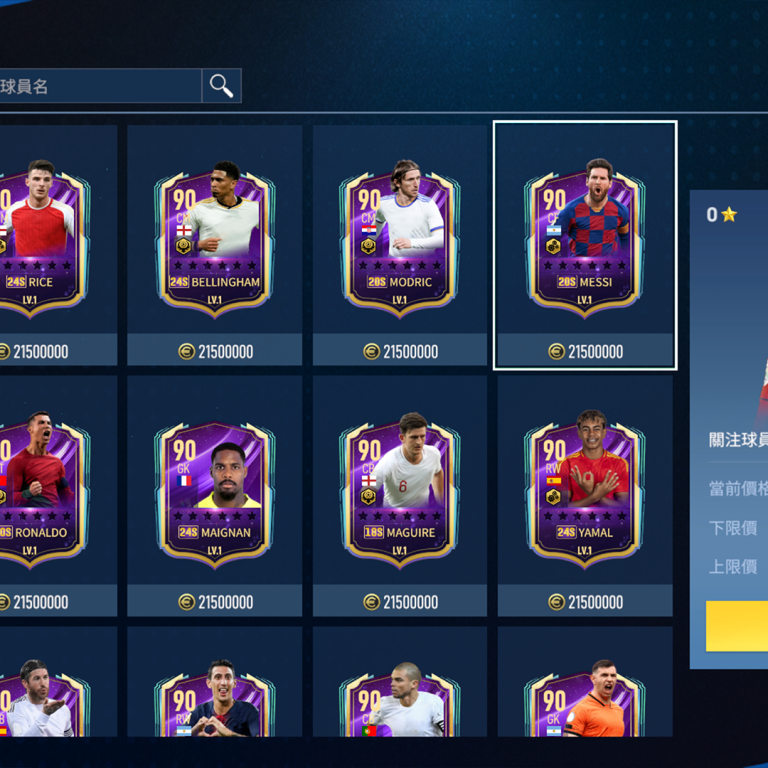Image resolution: width=768 pixels, height=768 pixels.
Task: Click the coin icon under Messi
Action: tap(556, 351)
